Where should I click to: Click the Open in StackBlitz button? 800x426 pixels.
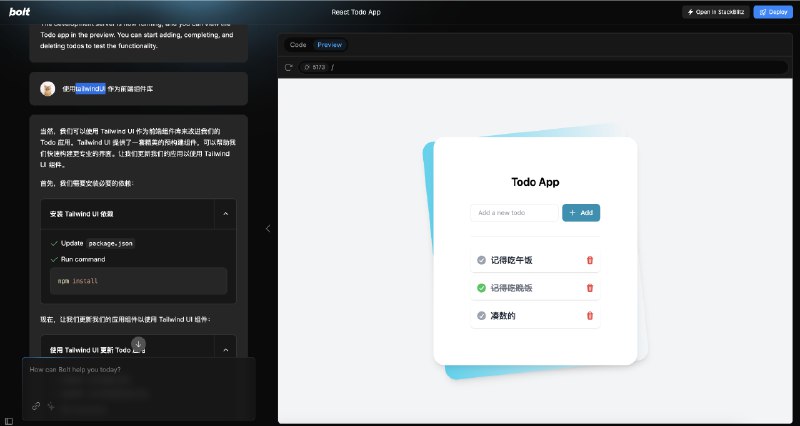point(716,12)
